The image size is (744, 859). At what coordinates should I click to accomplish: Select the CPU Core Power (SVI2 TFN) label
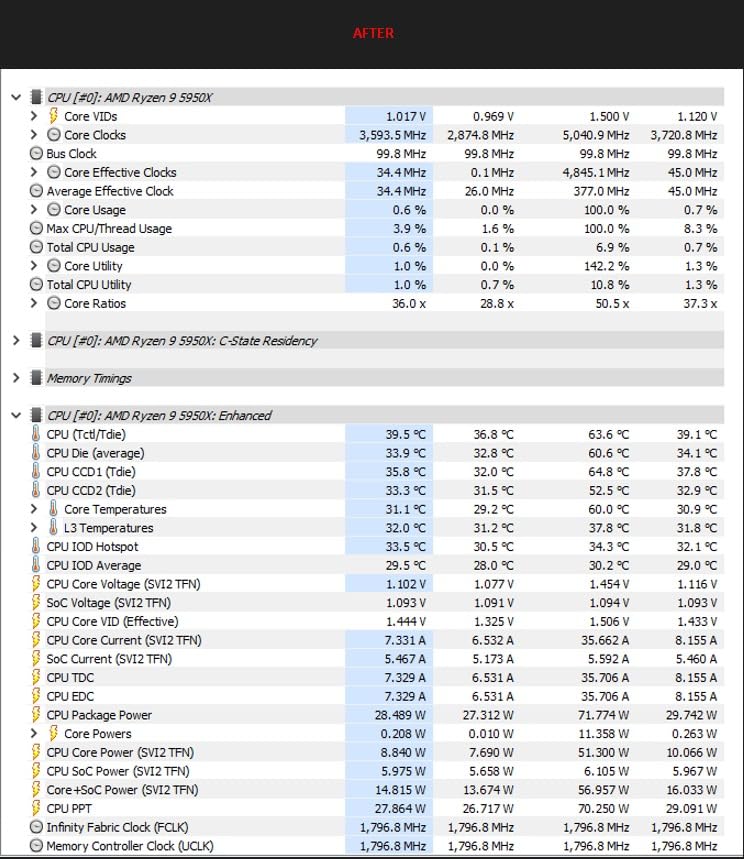click(x=120, y=752)
